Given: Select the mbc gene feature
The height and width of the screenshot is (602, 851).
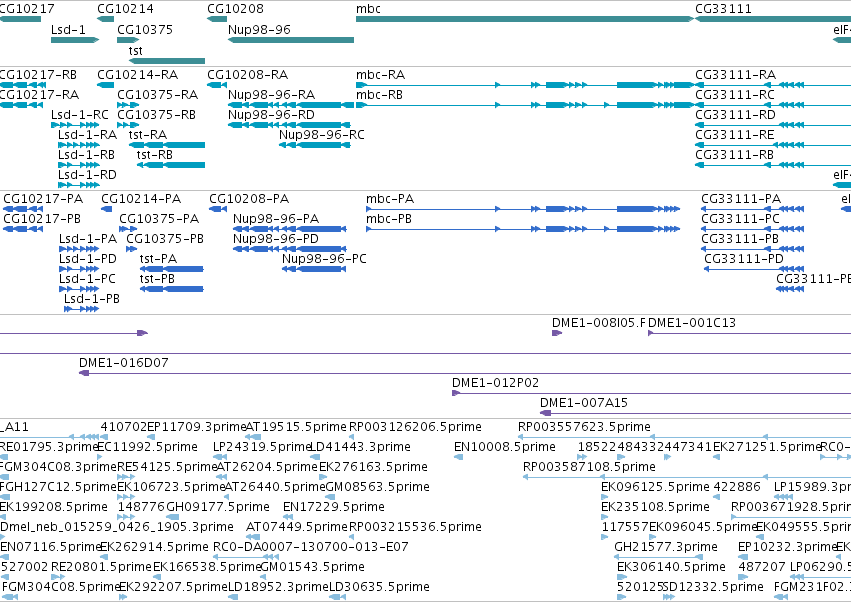Looking at the screenshot, I should 525,19.
